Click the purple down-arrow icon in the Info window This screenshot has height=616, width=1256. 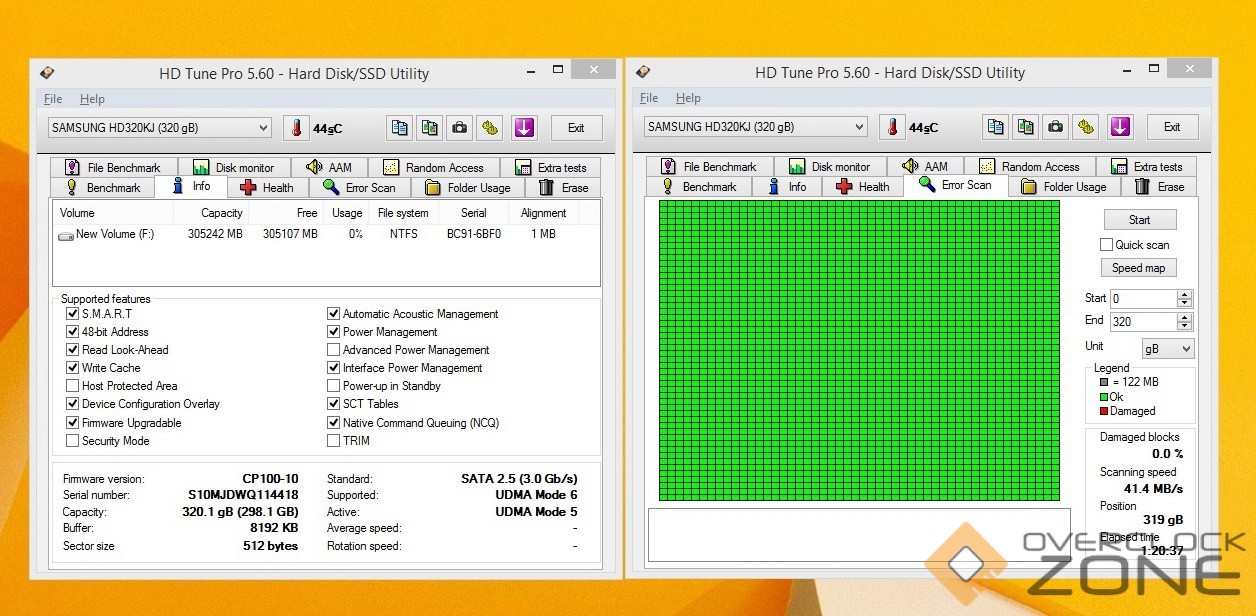pyautogui.click(x=524, y=128)
